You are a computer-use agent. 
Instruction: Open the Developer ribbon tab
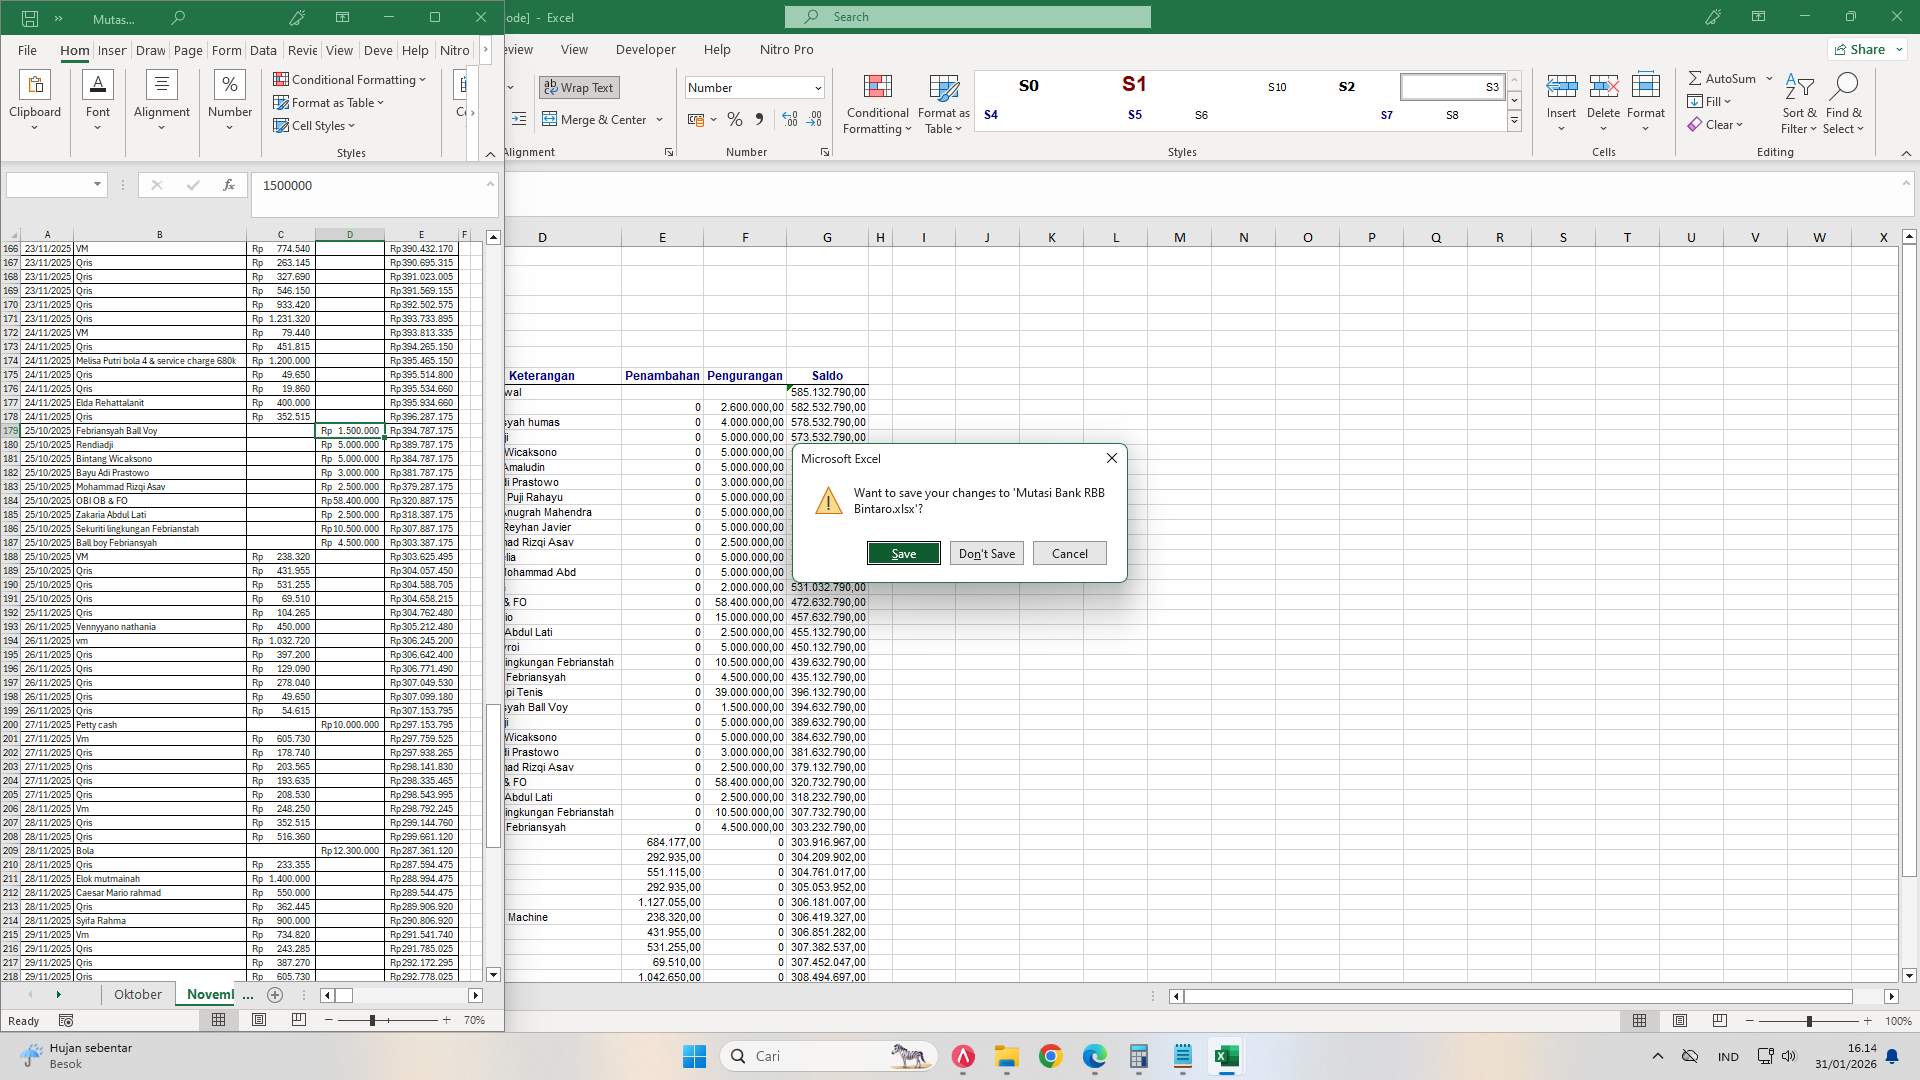coord(645,49)
